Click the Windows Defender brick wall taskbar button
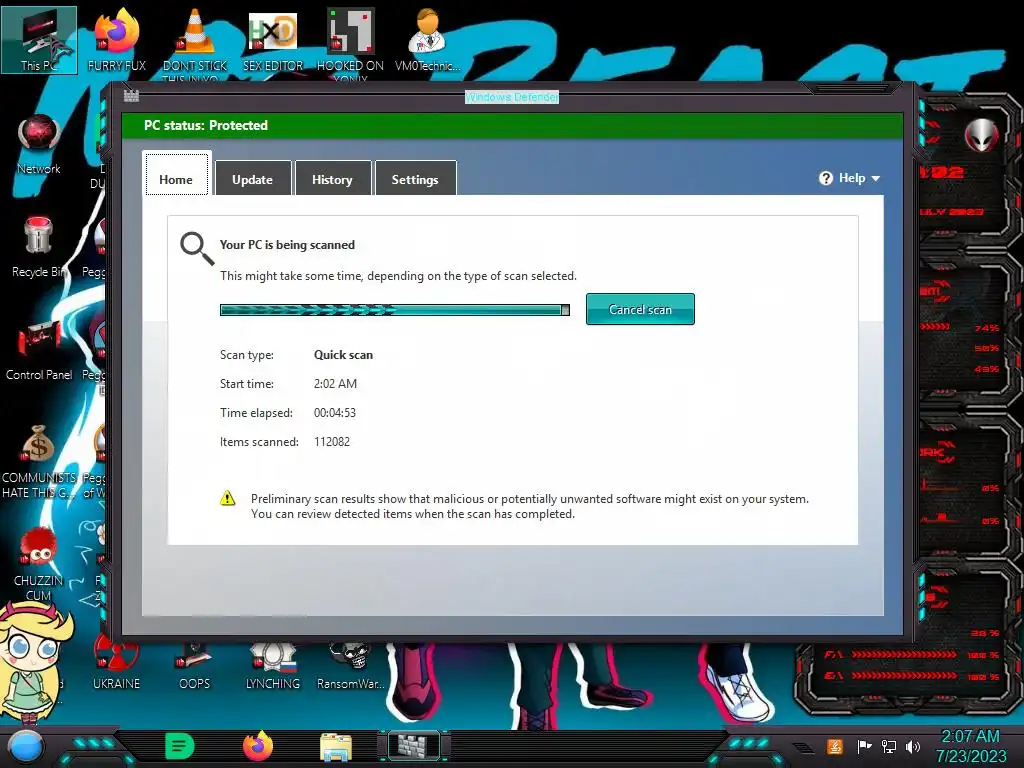1024x768 pixels. pos(415,746)
